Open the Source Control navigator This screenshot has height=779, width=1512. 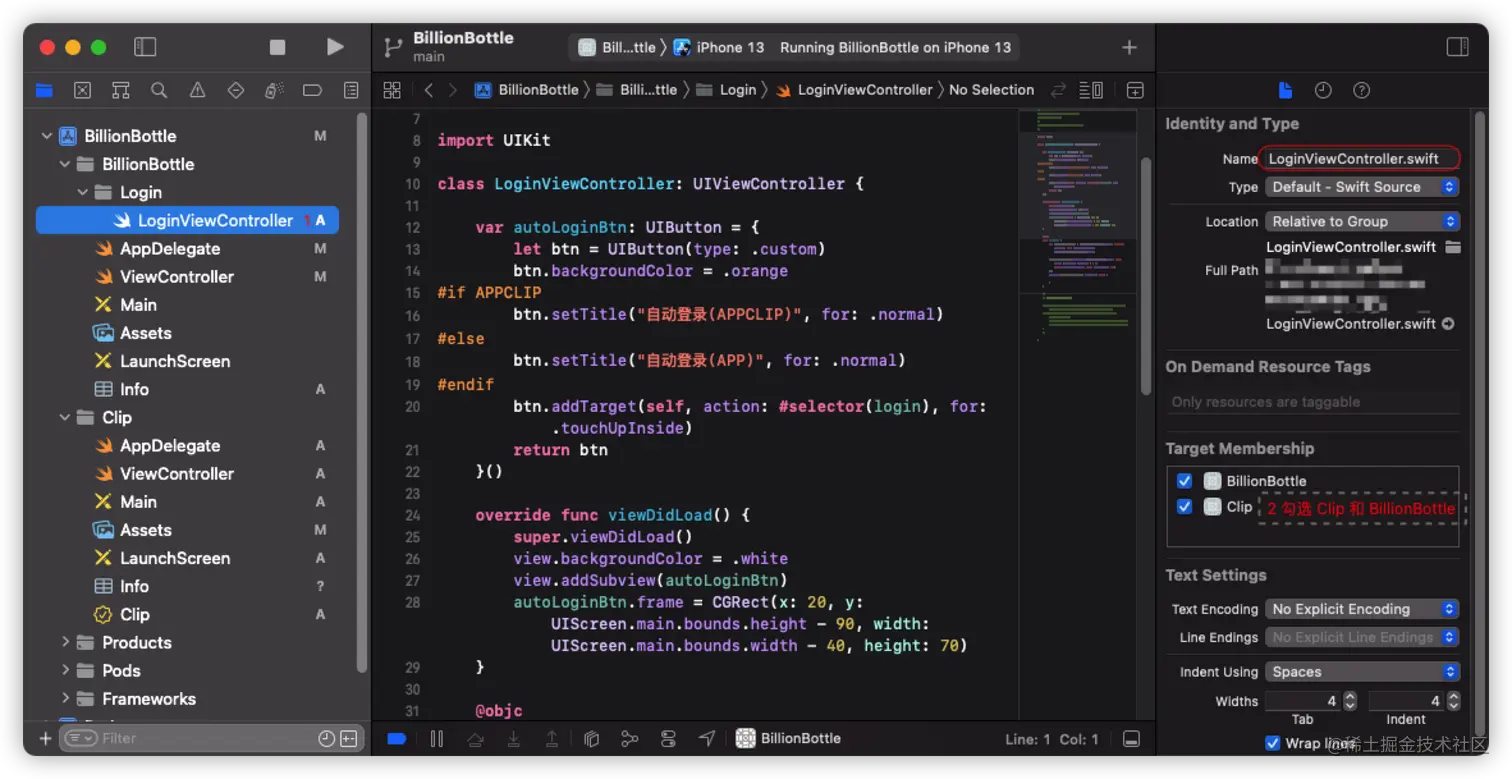[x=83, y=90]
